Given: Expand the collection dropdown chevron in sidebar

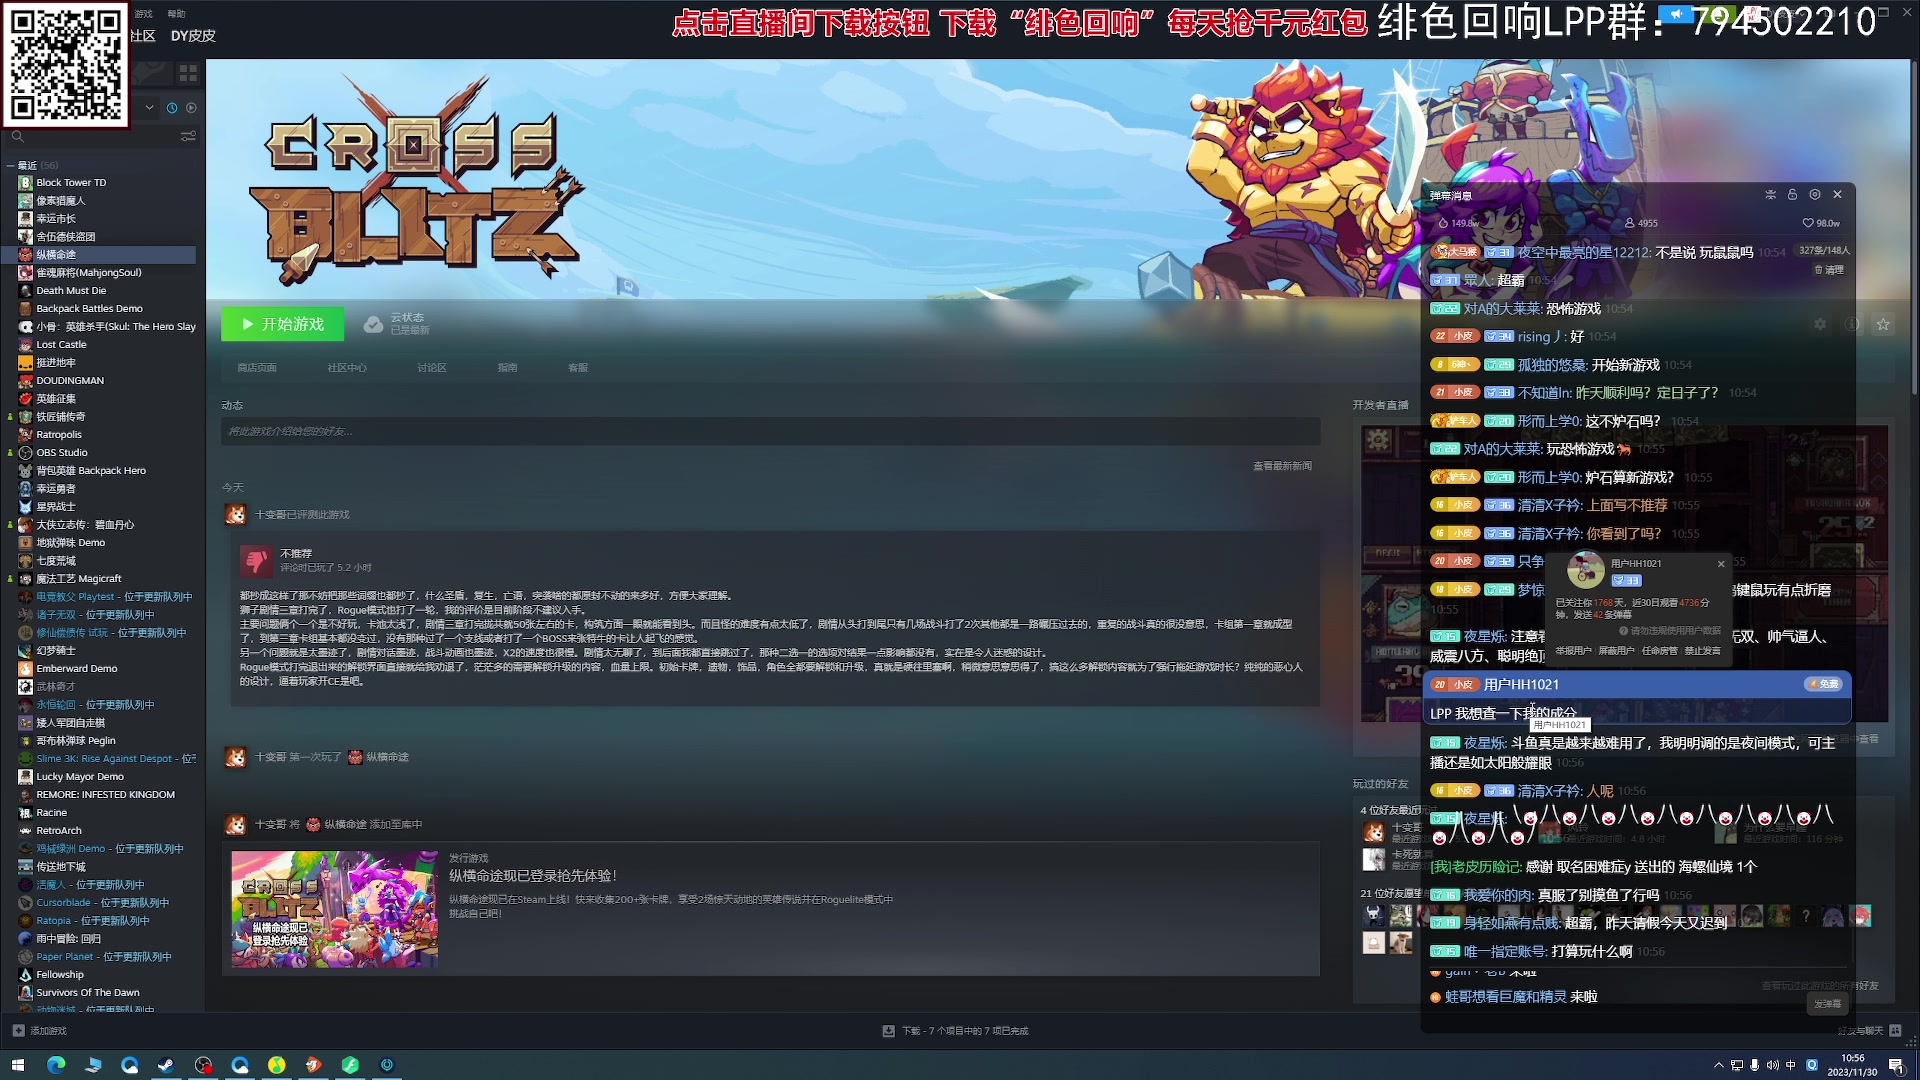Looking at the screenshot, I should click(150, 108).
